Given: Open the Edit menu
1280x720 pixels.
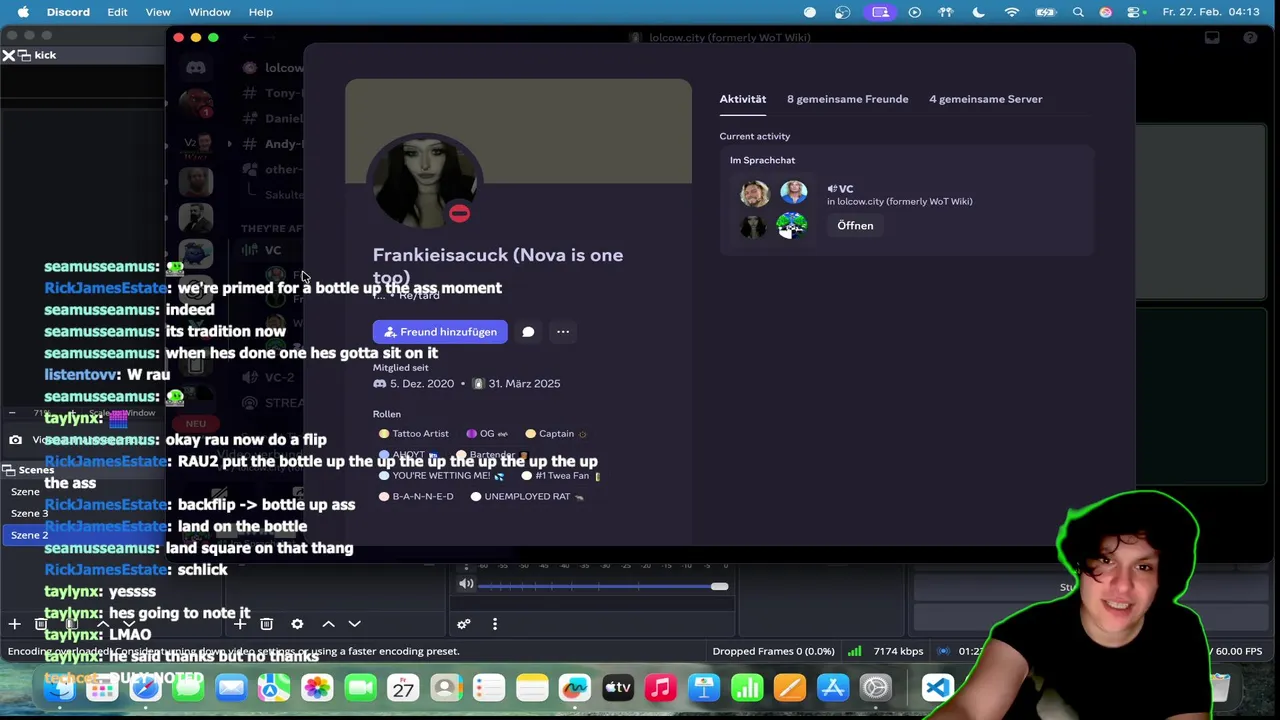Looking at the screenshot, I should point(117,12).
